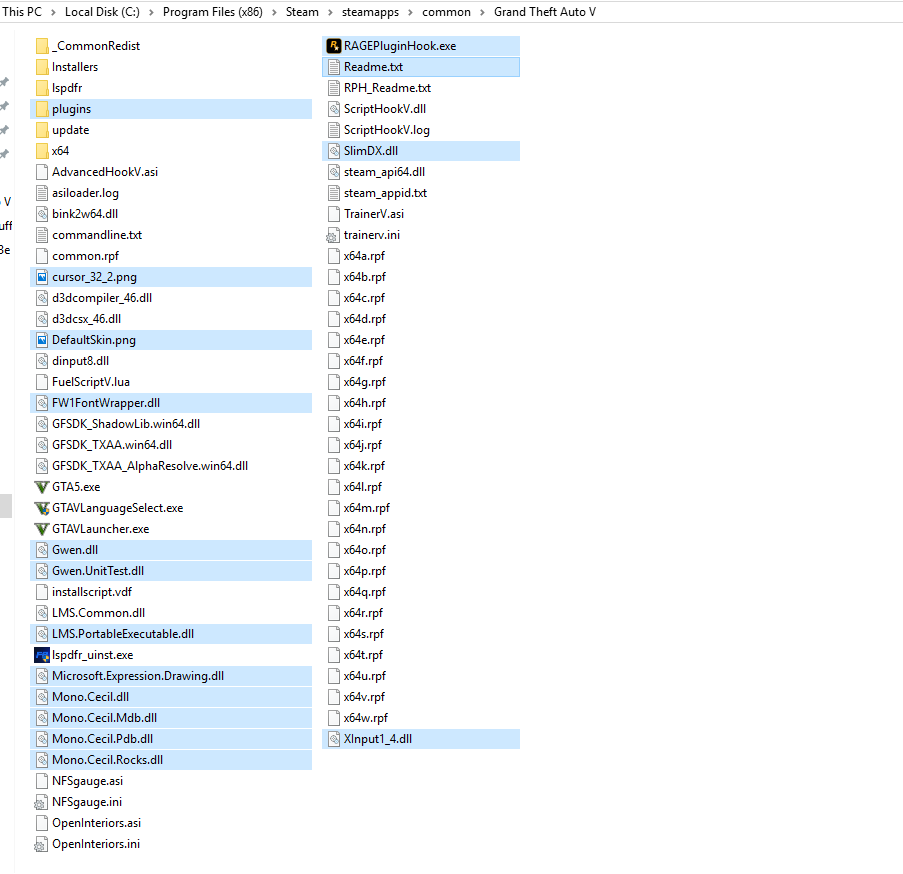Click the SlimDX.dll file icon
903x874 pixels.
click(x=333, y=151)
